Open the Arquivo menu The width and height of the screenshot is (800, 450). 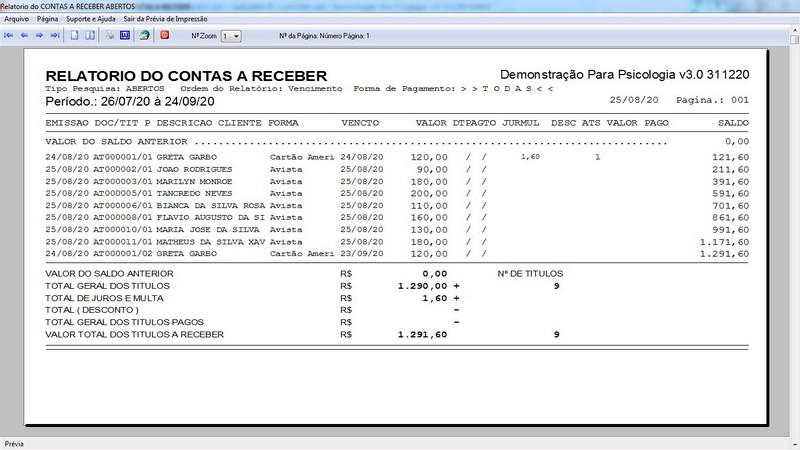(x=16, y=19)
